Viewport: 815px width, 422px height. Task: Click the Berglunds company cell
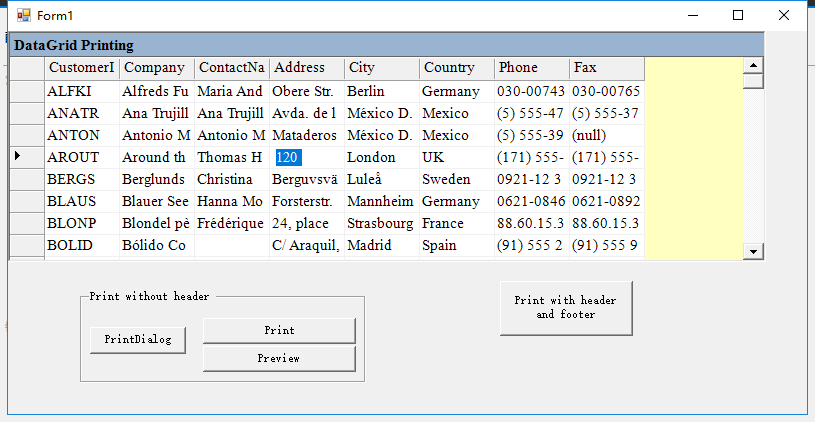click(x=157, y=179)
